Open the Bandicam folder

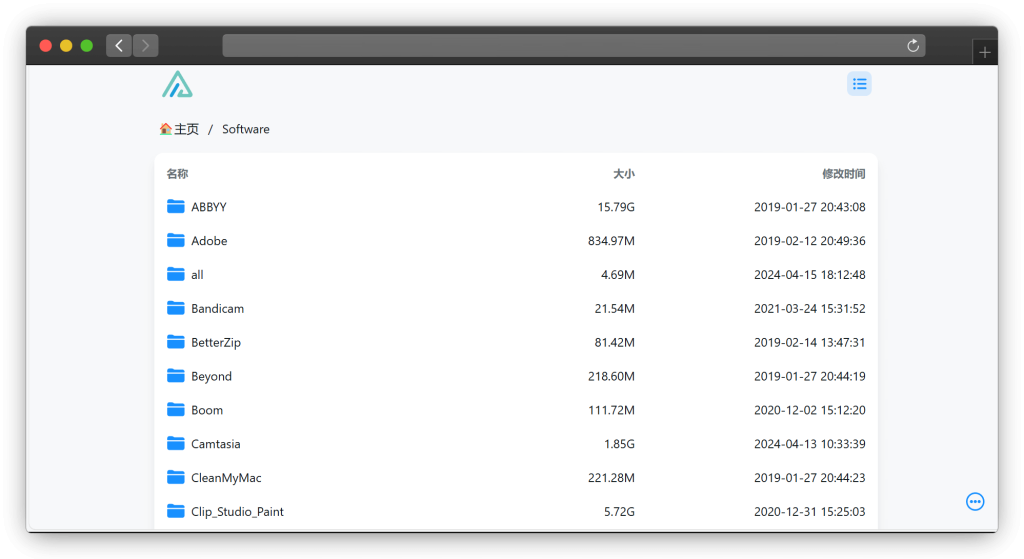coord(217,309)
